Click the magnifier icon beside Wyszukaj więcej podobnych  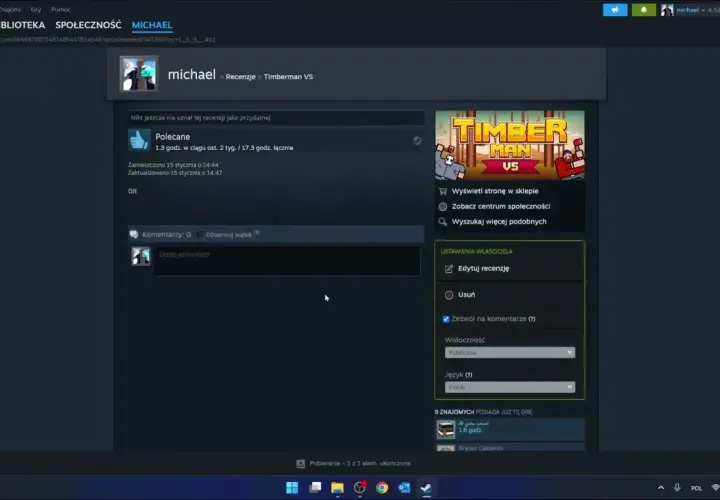[x=443, y=222]
